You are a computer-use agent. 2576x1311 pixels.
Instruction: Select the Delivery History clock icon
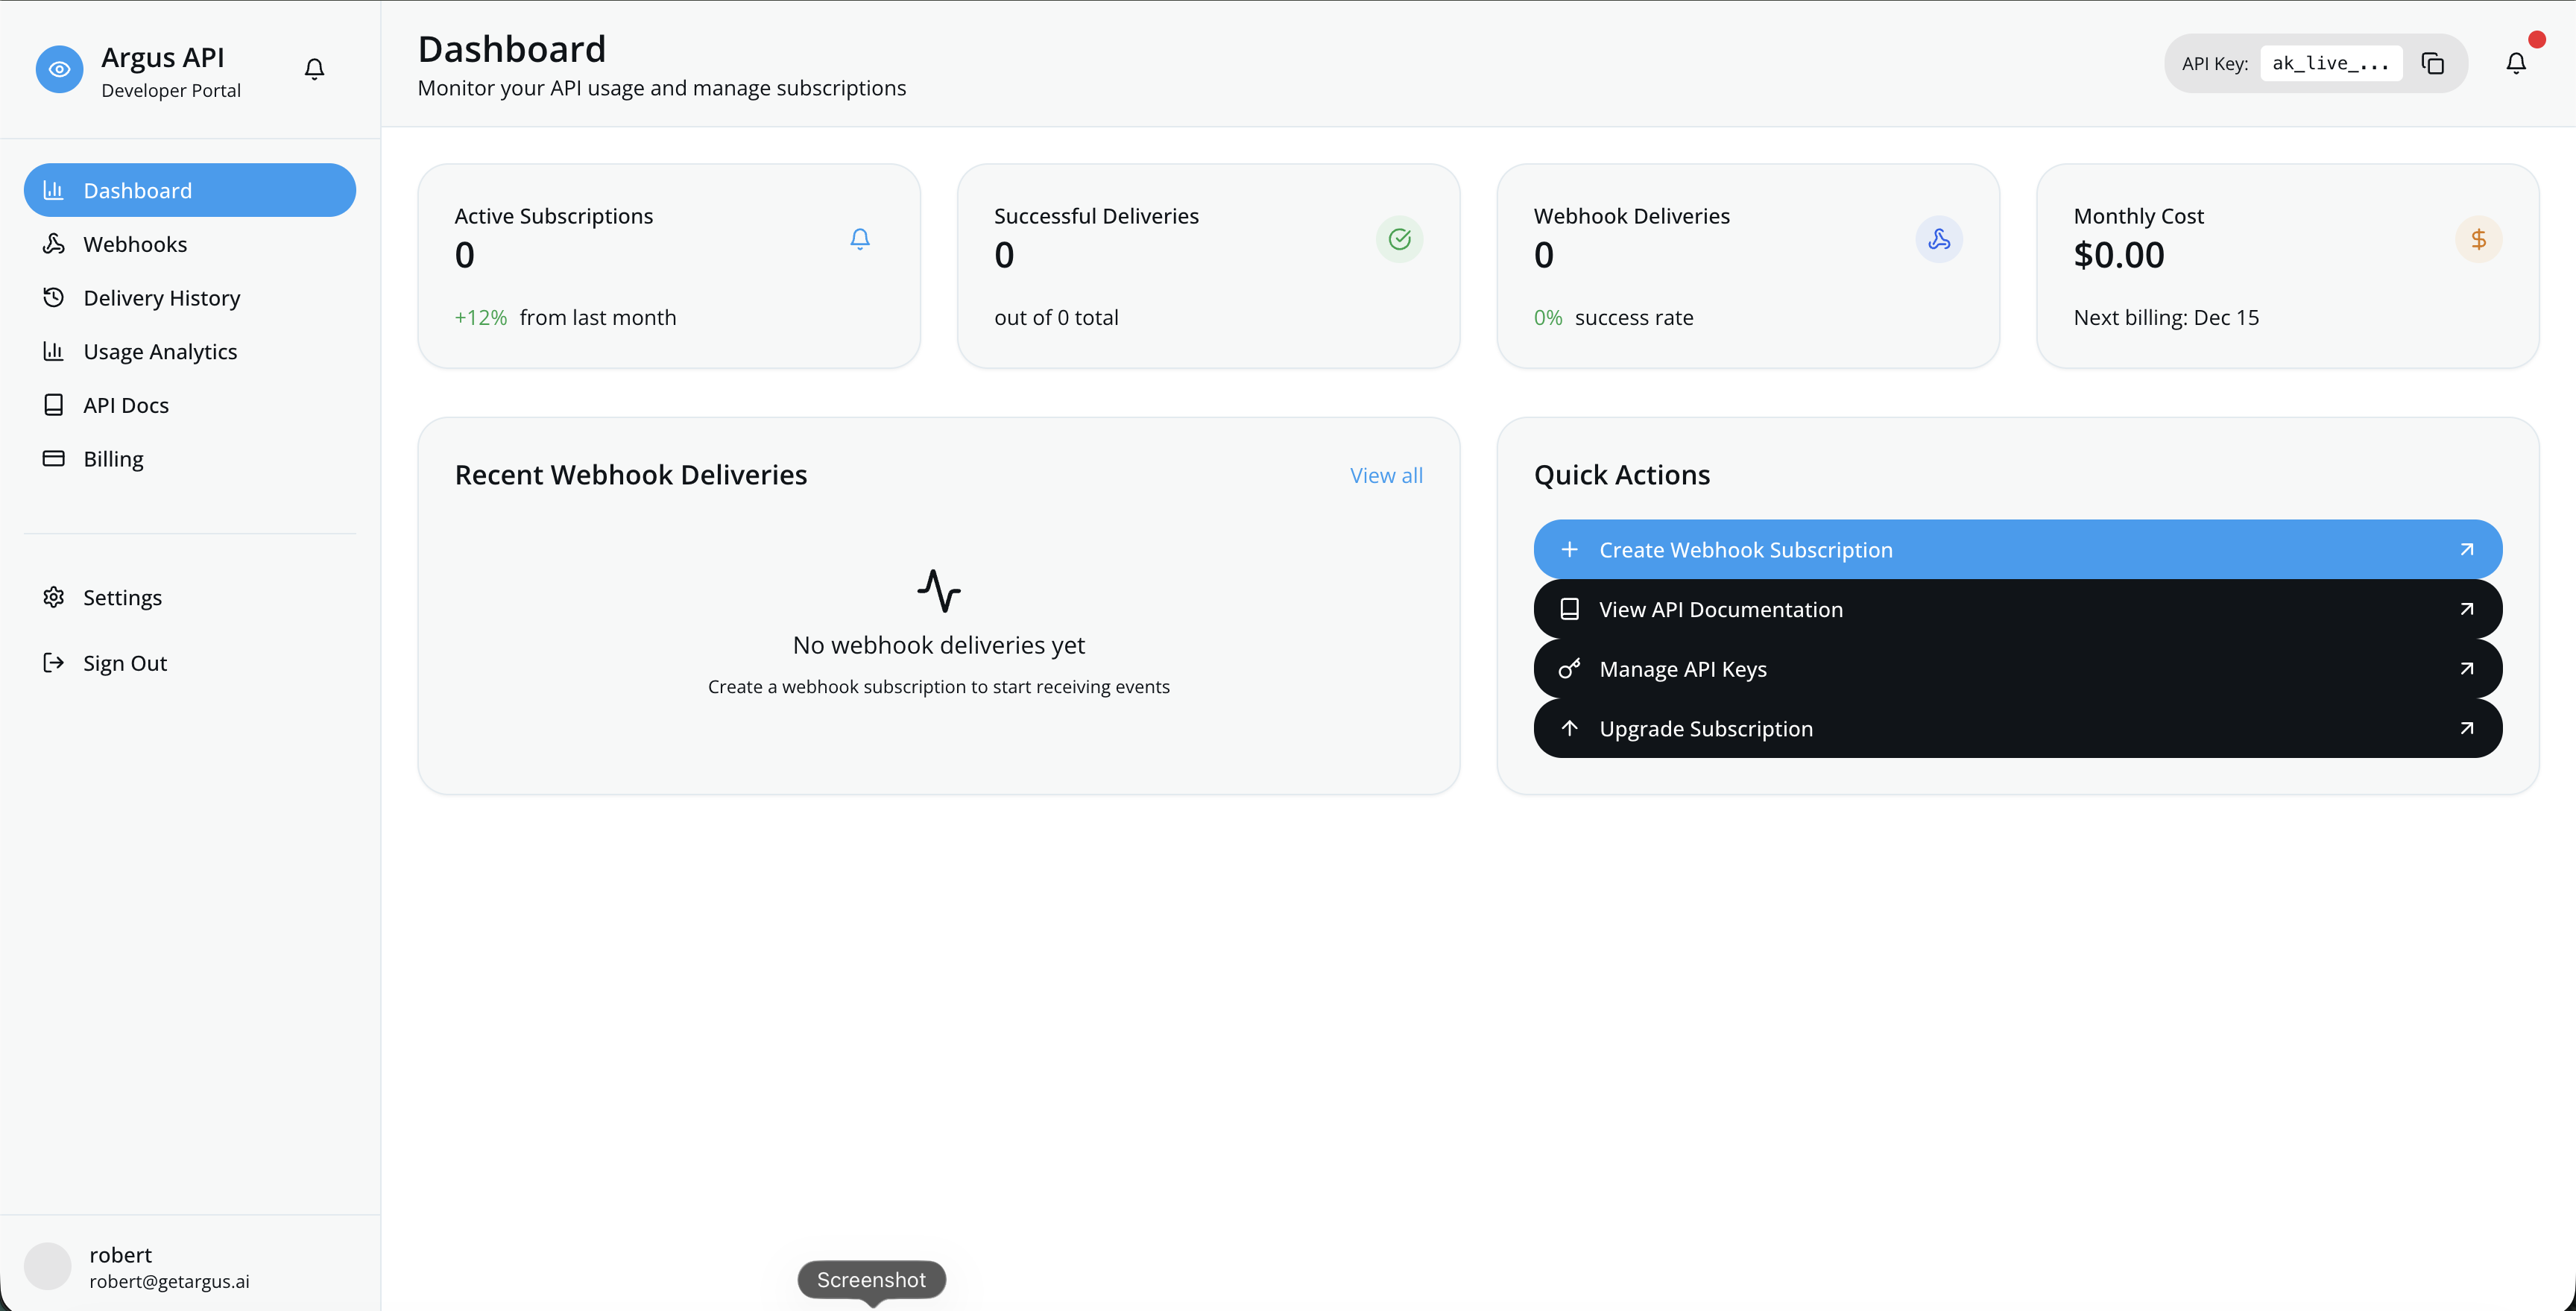(54, 297)
